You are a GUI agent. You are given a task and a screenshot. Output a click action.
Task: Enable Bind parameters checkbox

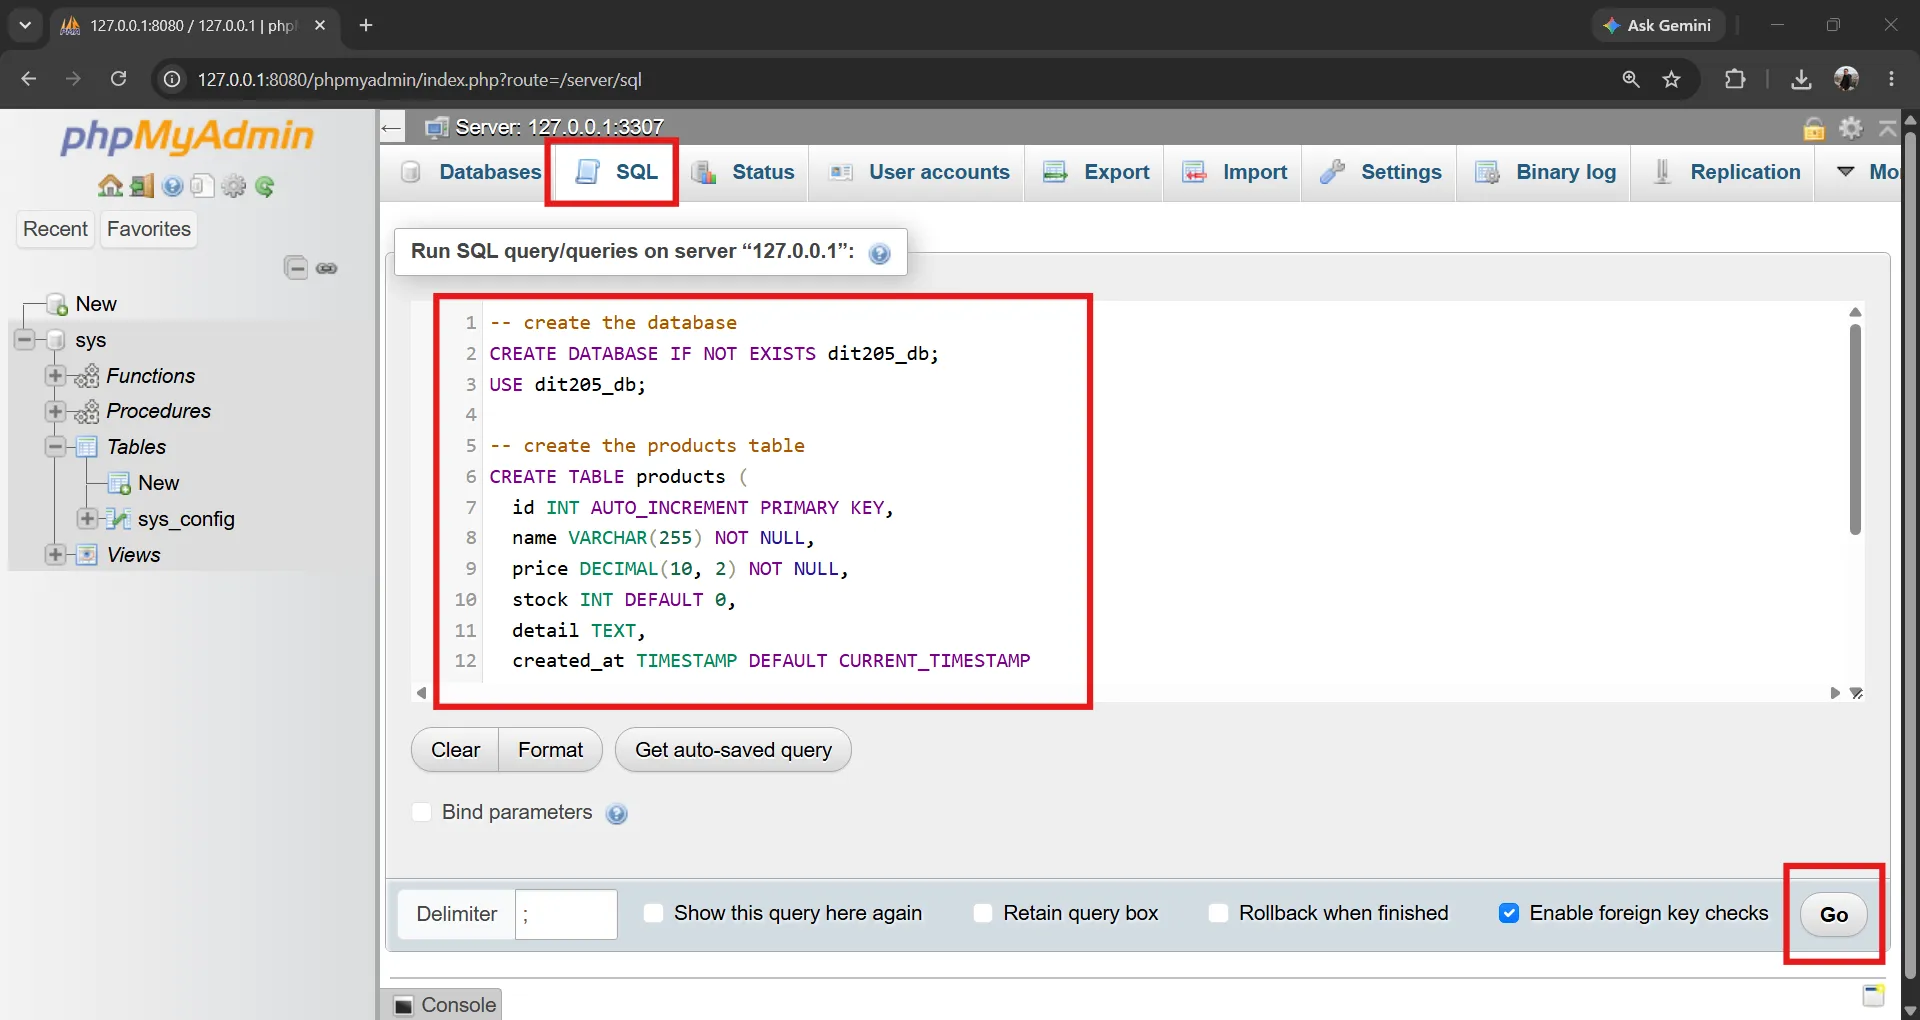[x=422, y=812]
